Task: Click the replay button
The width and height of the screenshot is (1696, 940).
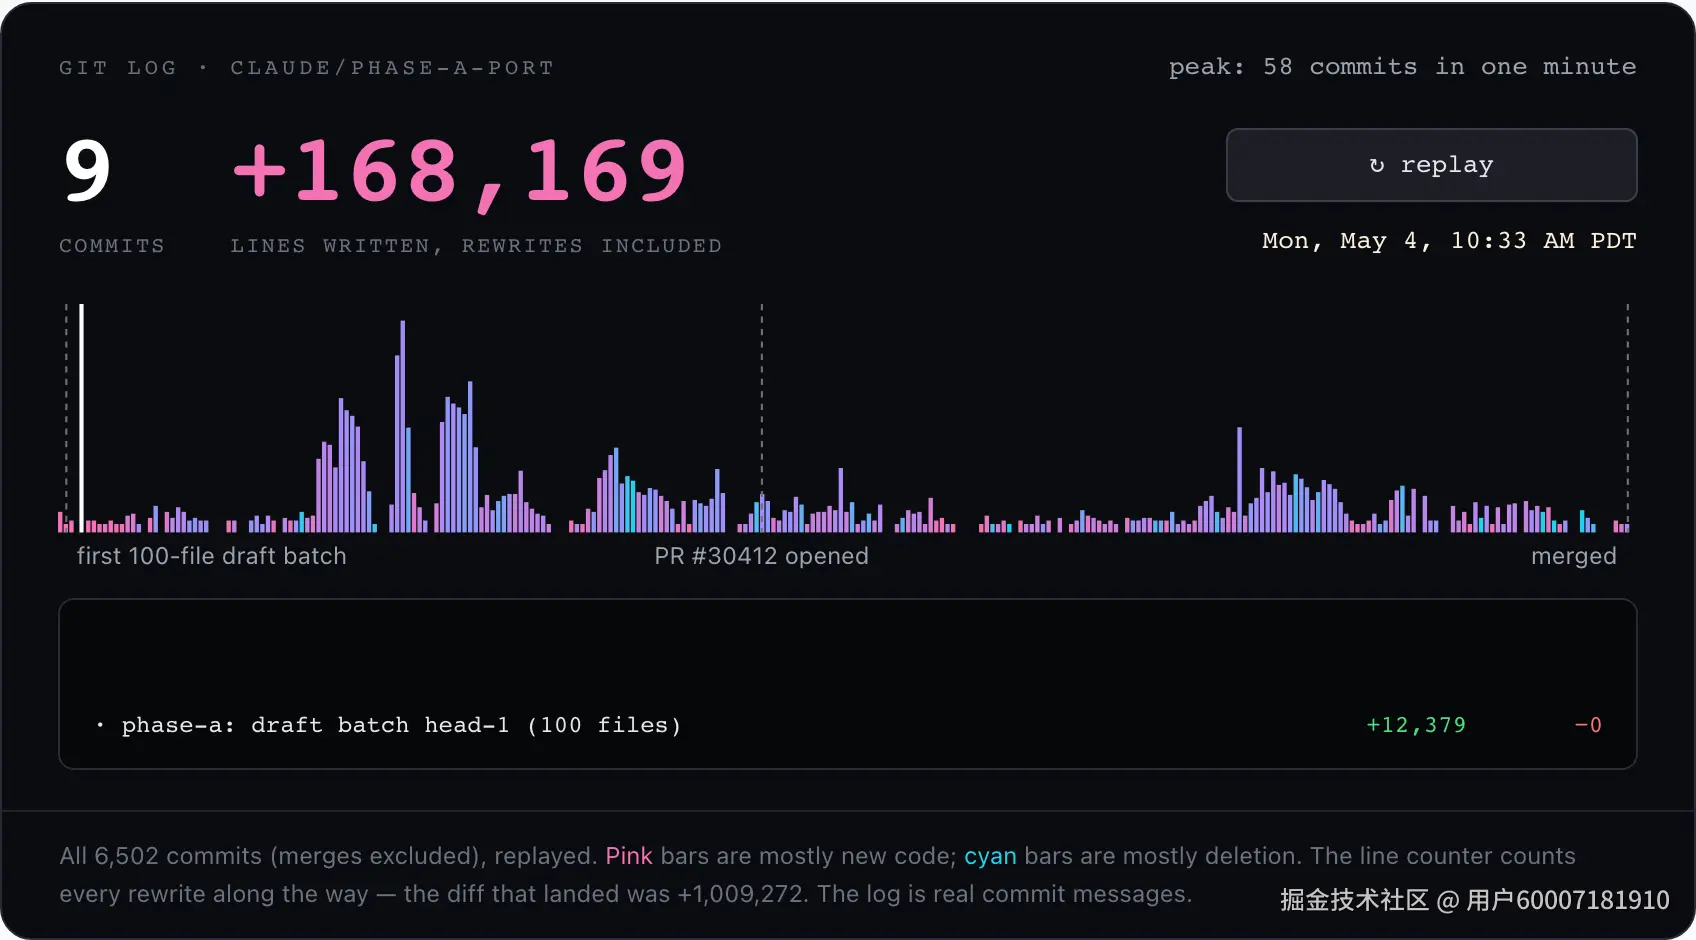Action: click(1431, 165)
